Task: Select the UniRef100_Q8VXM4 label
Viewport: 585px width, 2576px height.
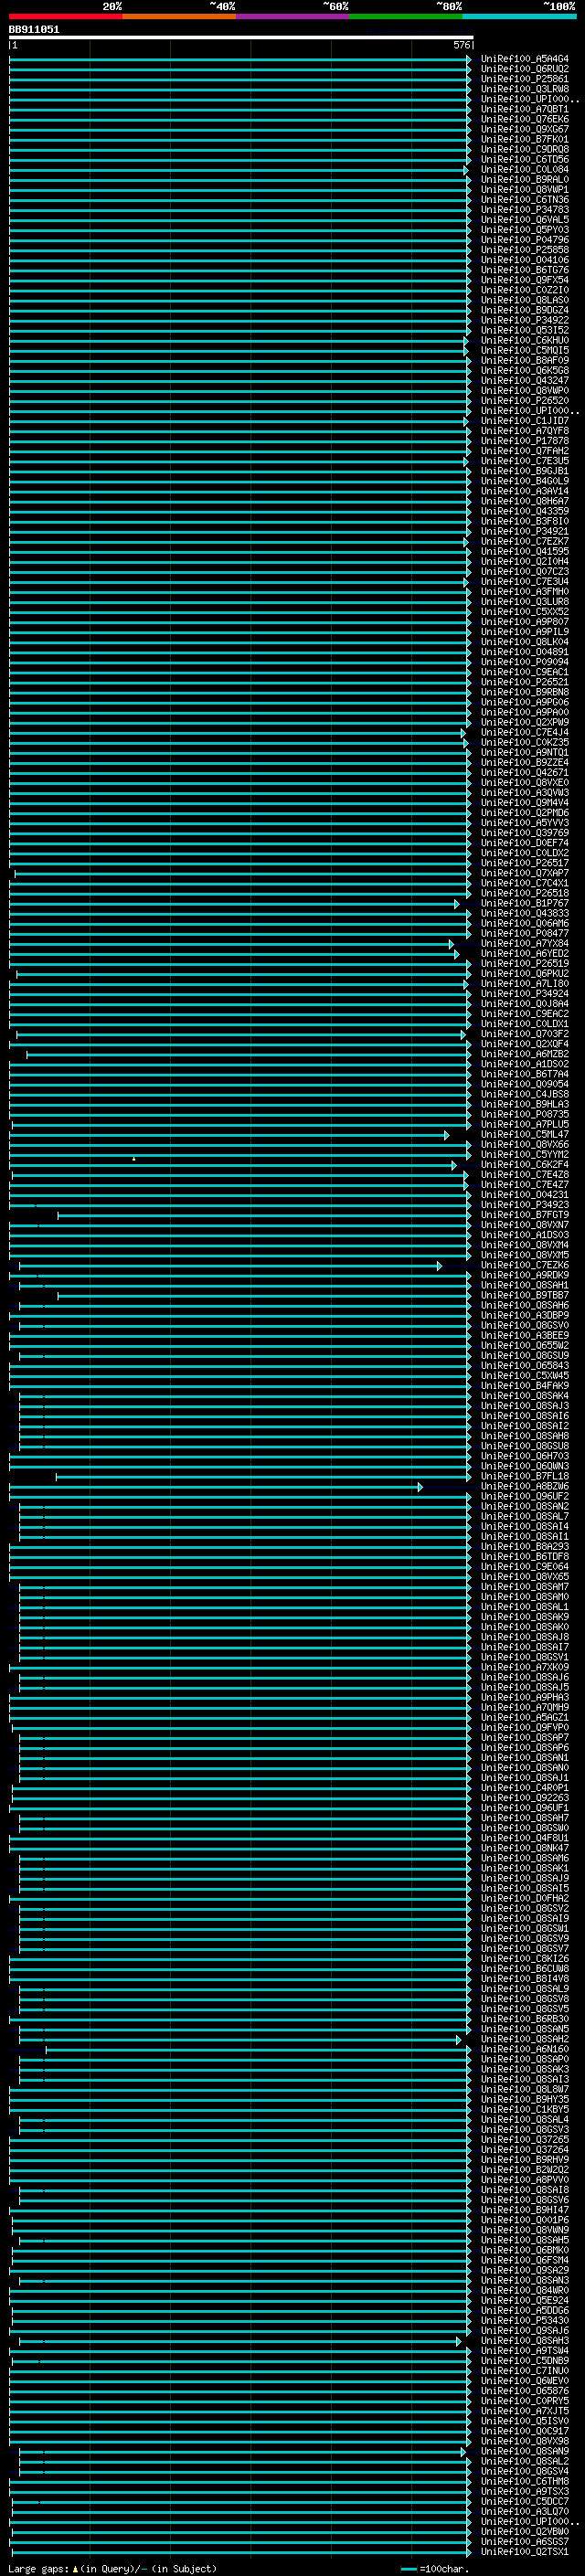Action: pos(524,1245)
